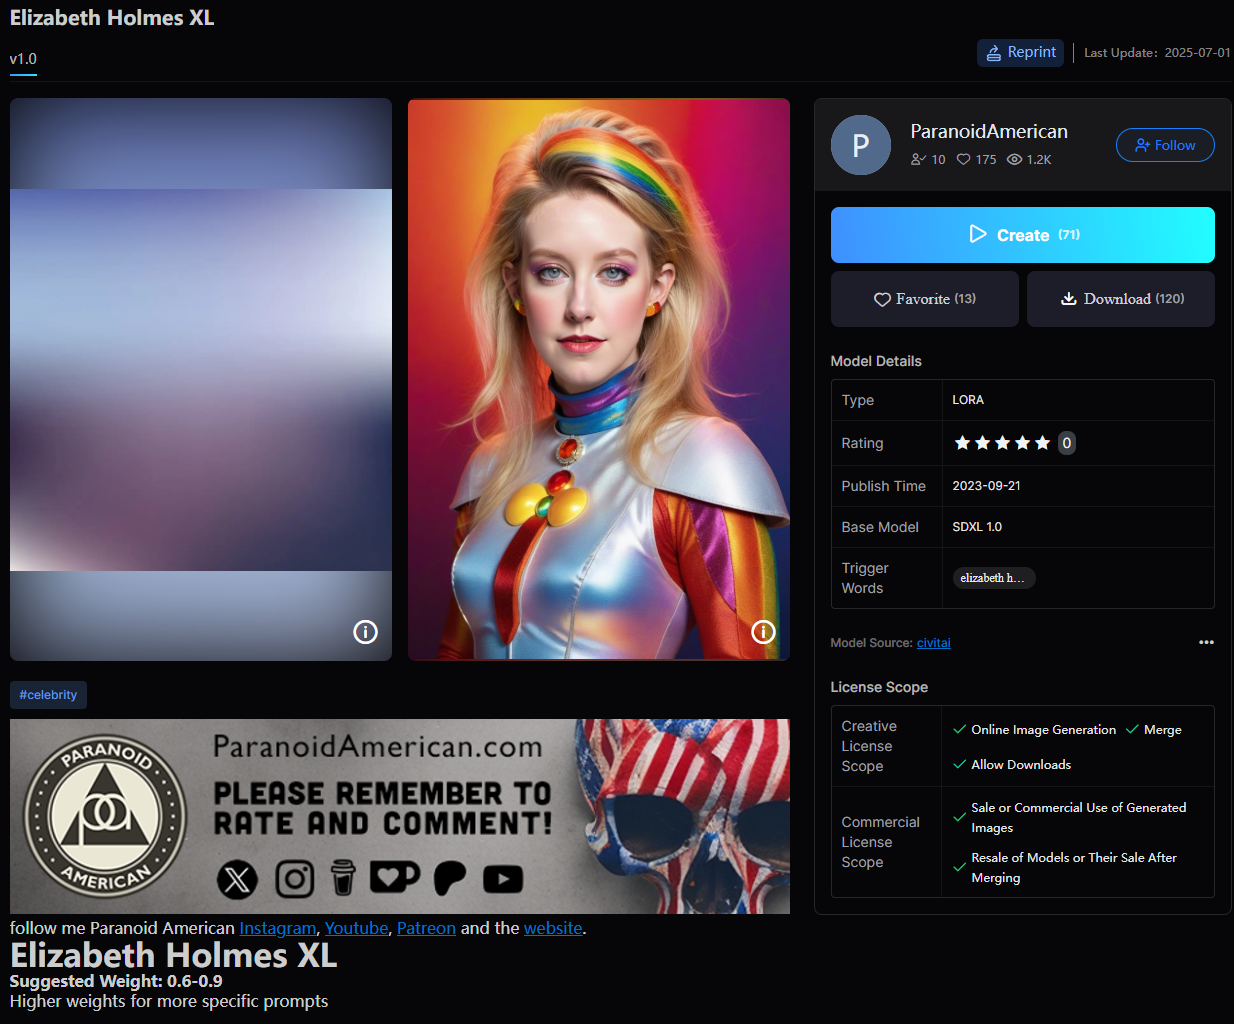Open the blurred preview thumbnail
1234x1024 pixels.
[x=201, y=379]
